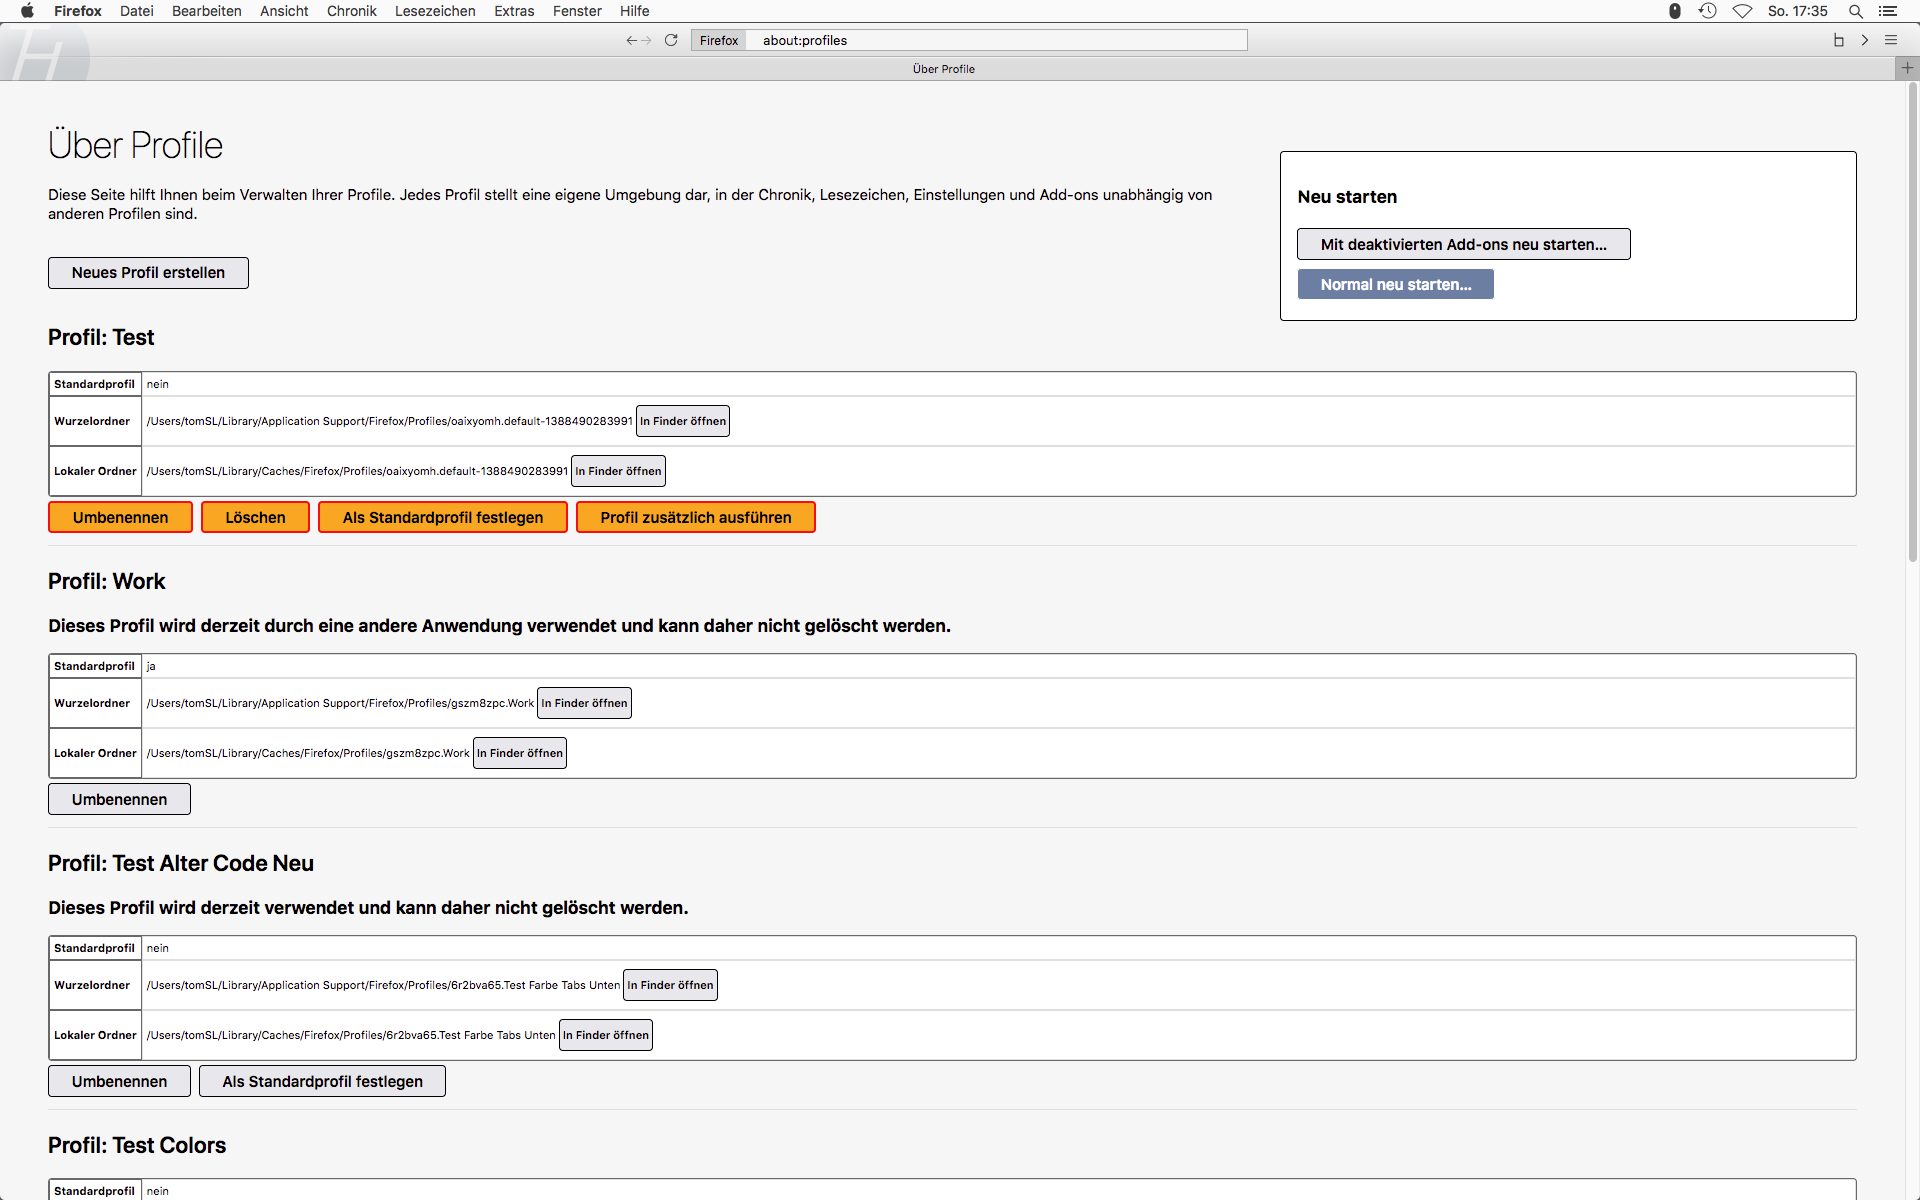
Task: Click the Wi-Fi status icon
Action: click(x=1742, y=11)
